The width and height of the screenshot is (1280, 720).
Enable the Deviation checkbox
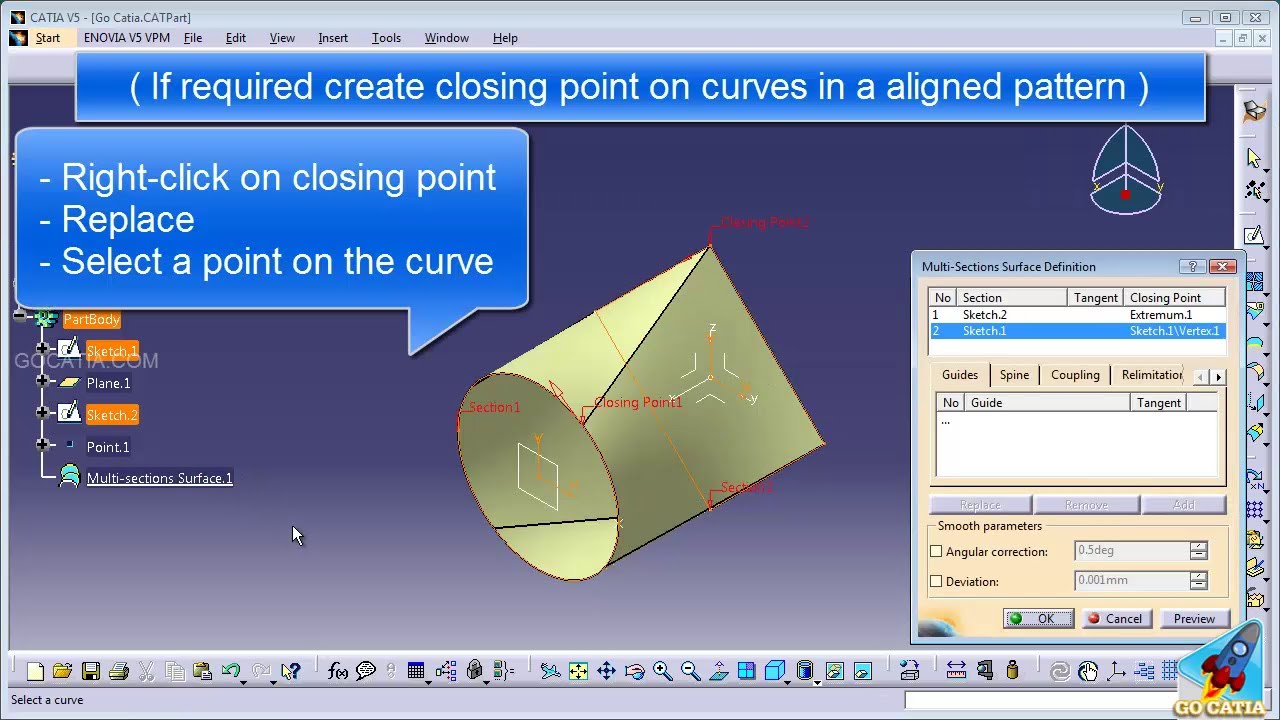coord(936,581)
